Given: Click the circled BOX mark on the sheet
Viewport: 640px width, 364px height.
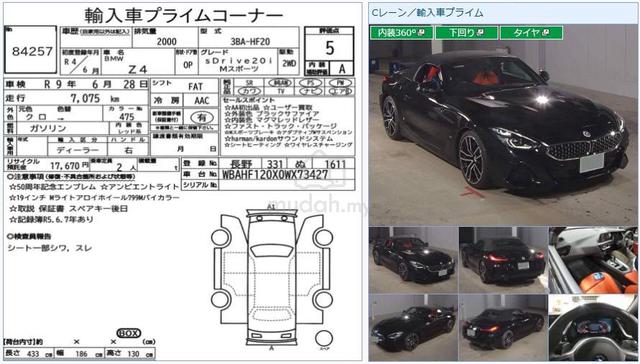Looking at the screenshot, I should coord(129,333).
